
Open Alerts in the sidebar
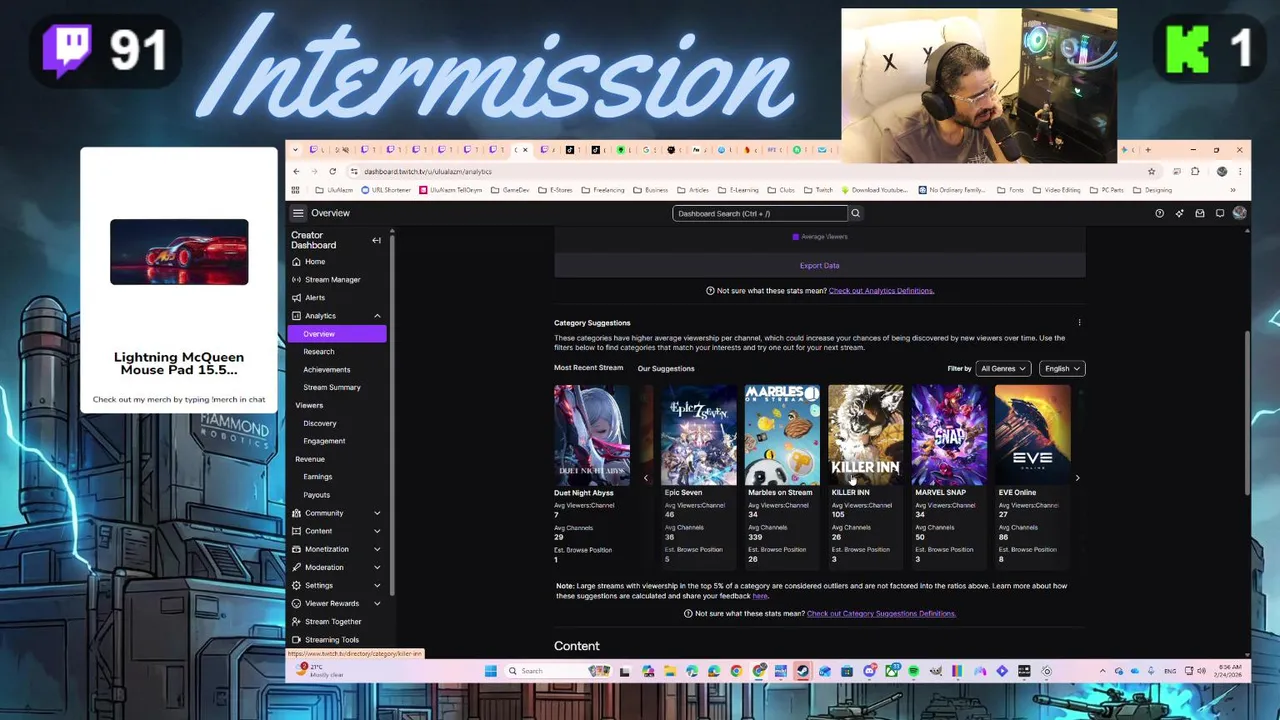315,298
